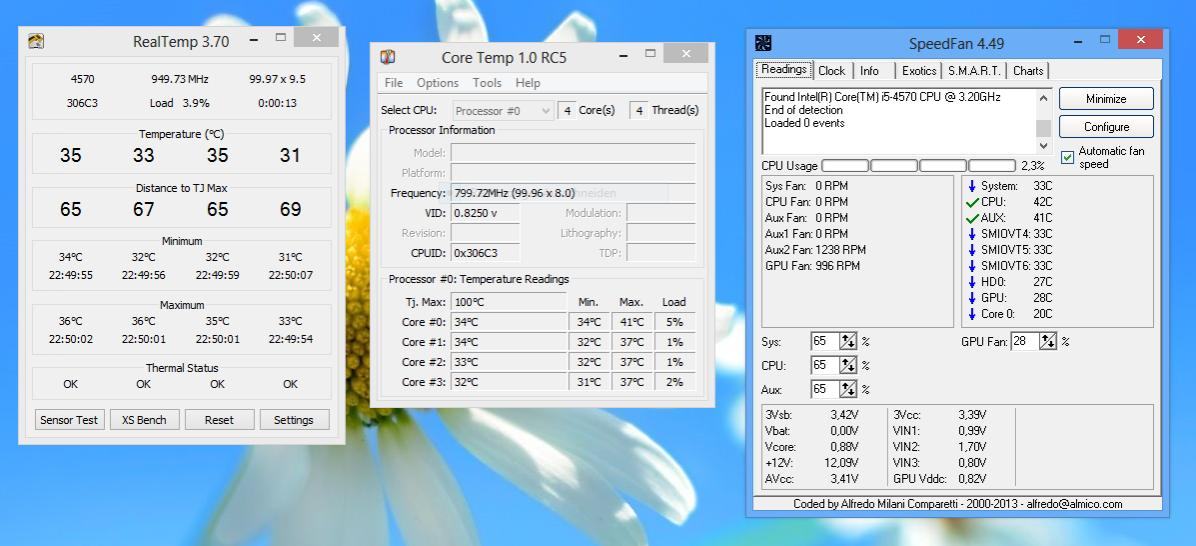Click the Vcore 0,88V voltage reading

click(x=812, y=447)
